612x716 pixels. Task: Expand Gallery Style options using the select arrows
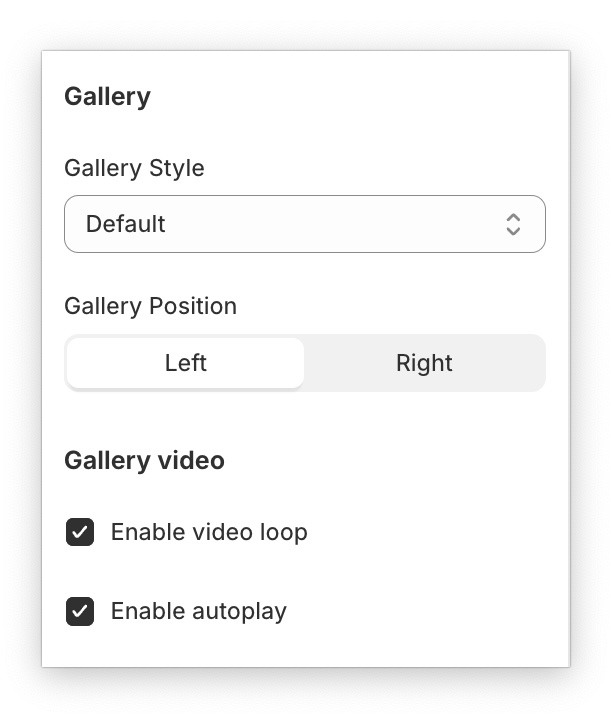coord(512,224)
